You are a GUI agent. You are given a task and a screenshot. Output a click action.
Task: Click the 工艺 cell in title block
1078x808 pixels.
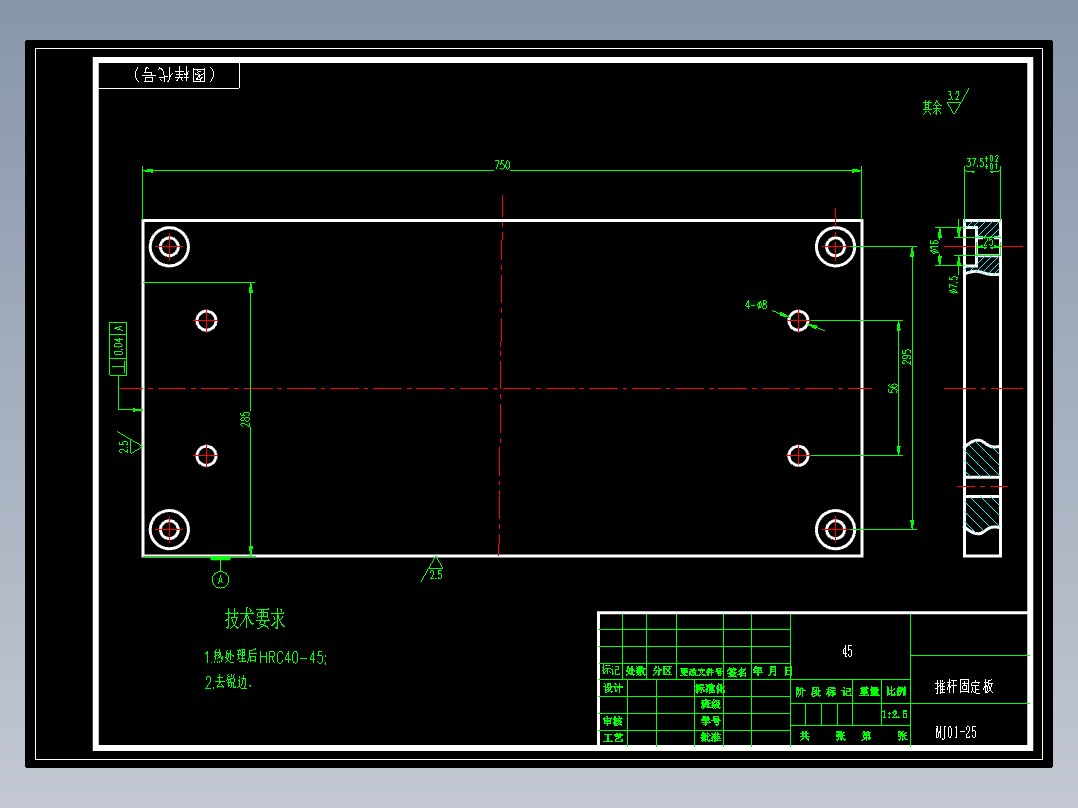pos(613,738)
